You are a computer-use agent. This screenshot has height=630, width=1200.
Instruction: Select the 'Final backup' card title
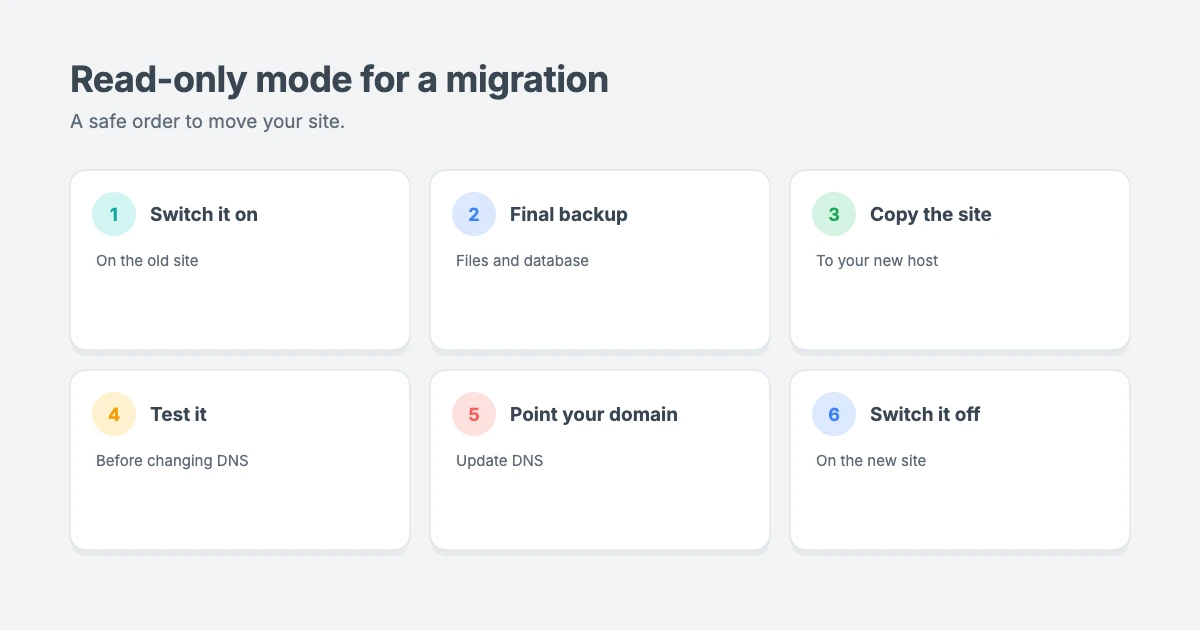569,214
